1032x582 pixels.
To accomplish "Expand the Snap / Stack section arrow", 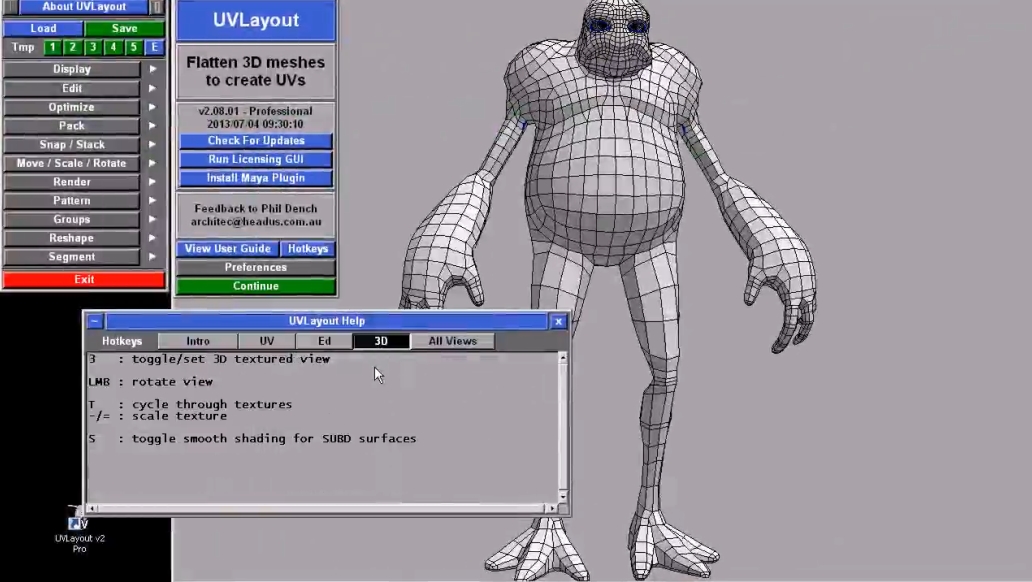I will tap(153, 144).
